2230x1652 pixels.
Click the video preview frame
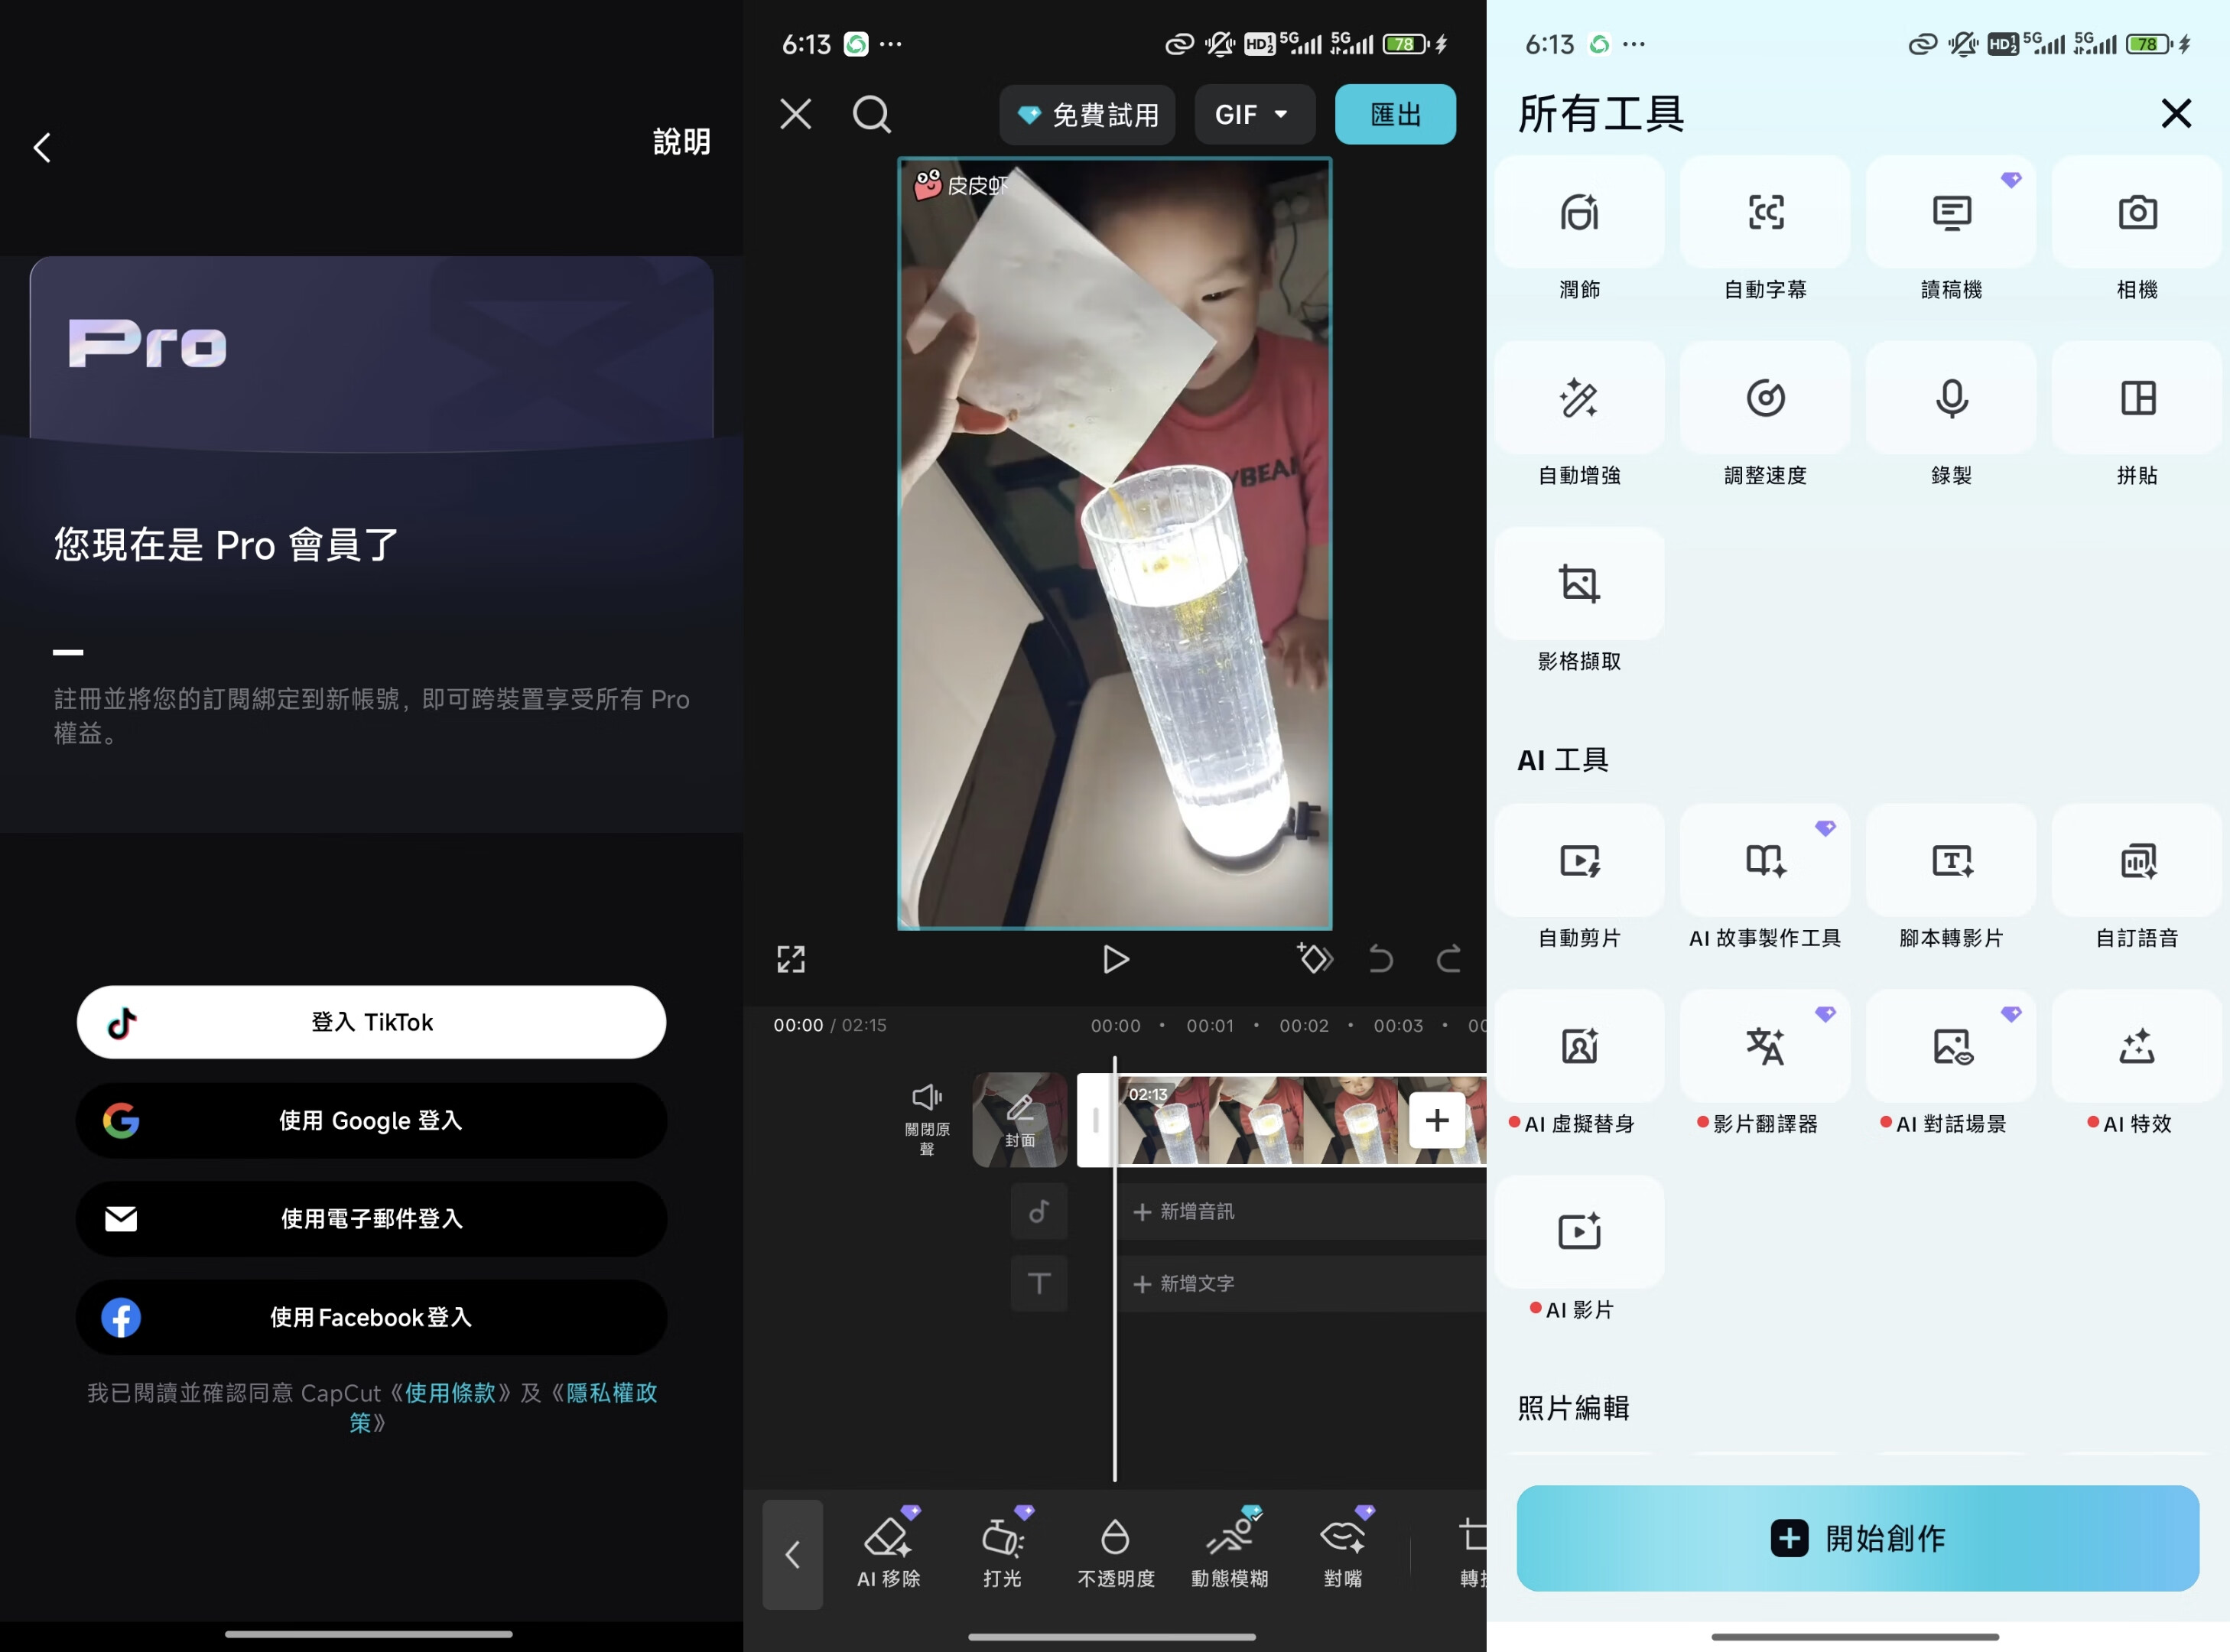coord(1114,543)
